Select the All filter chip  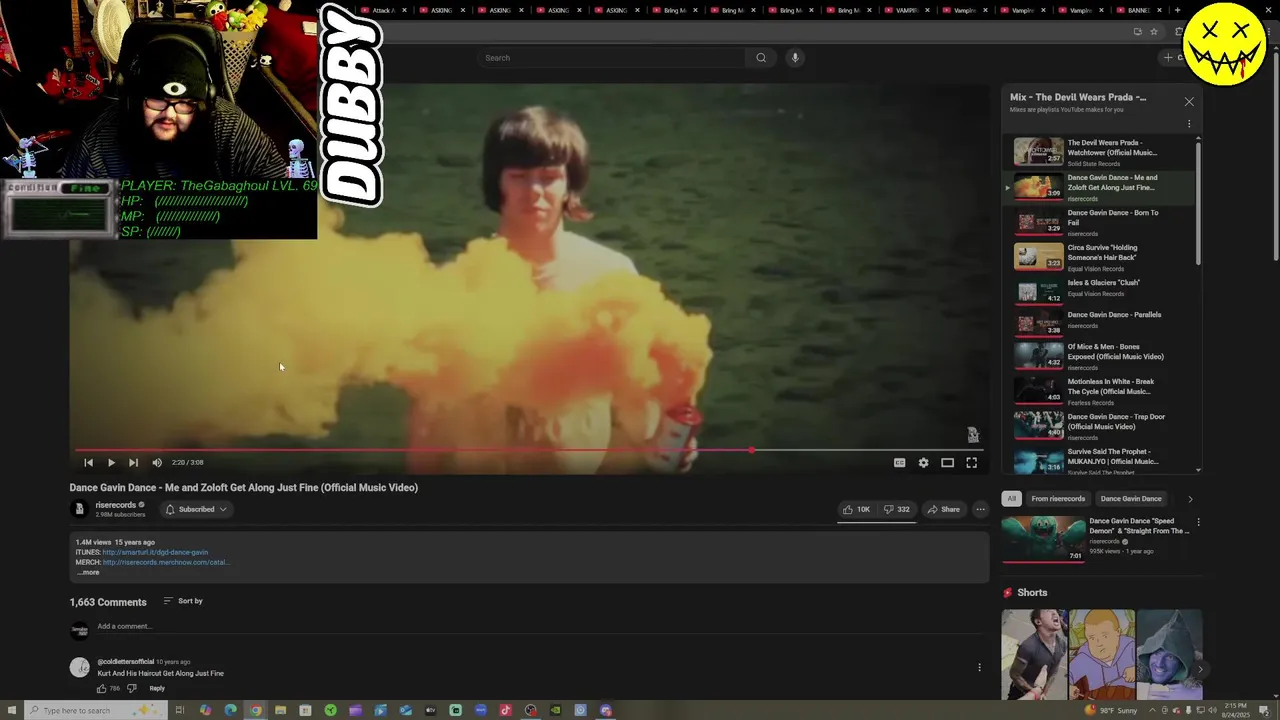coord(1011,499)
